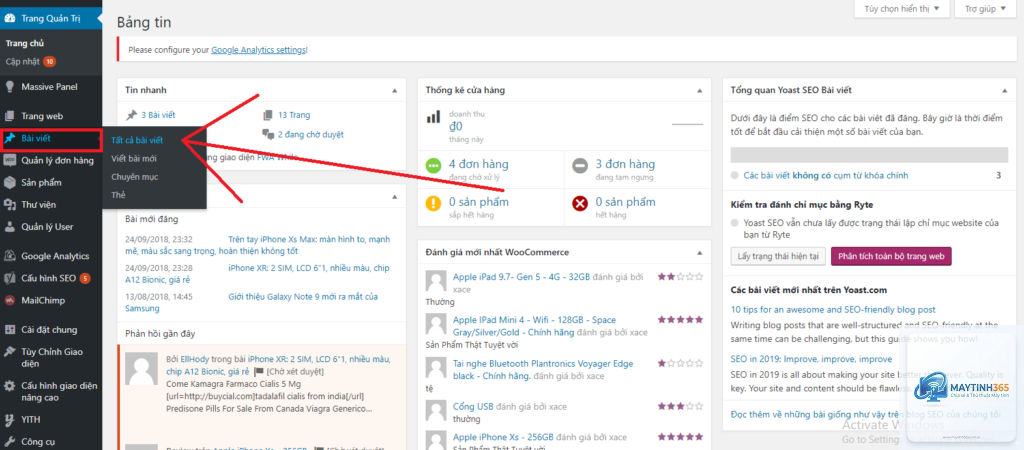This screenshot has width=1024, height=450.
Task: Open Massive Panel lightbulb icon
Action: pyautogui.click(x=10, y=87)
